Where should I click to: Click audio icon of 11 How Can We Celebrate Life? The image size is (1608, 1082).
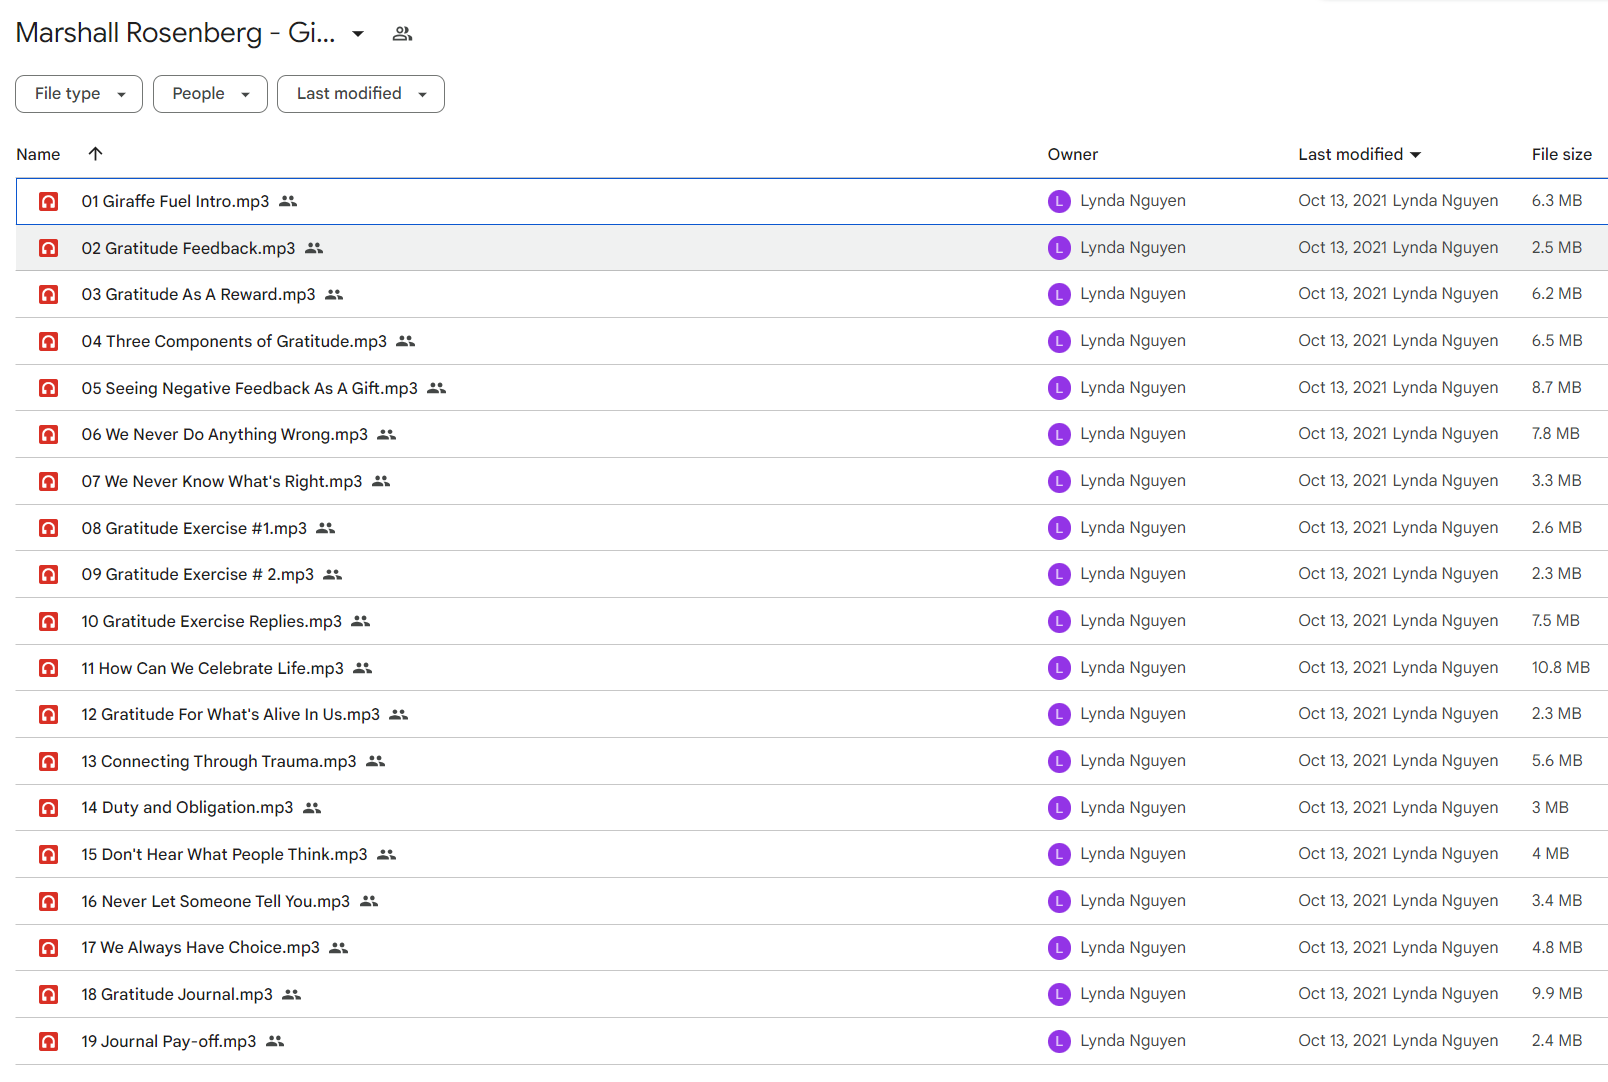tap(48, 668)
